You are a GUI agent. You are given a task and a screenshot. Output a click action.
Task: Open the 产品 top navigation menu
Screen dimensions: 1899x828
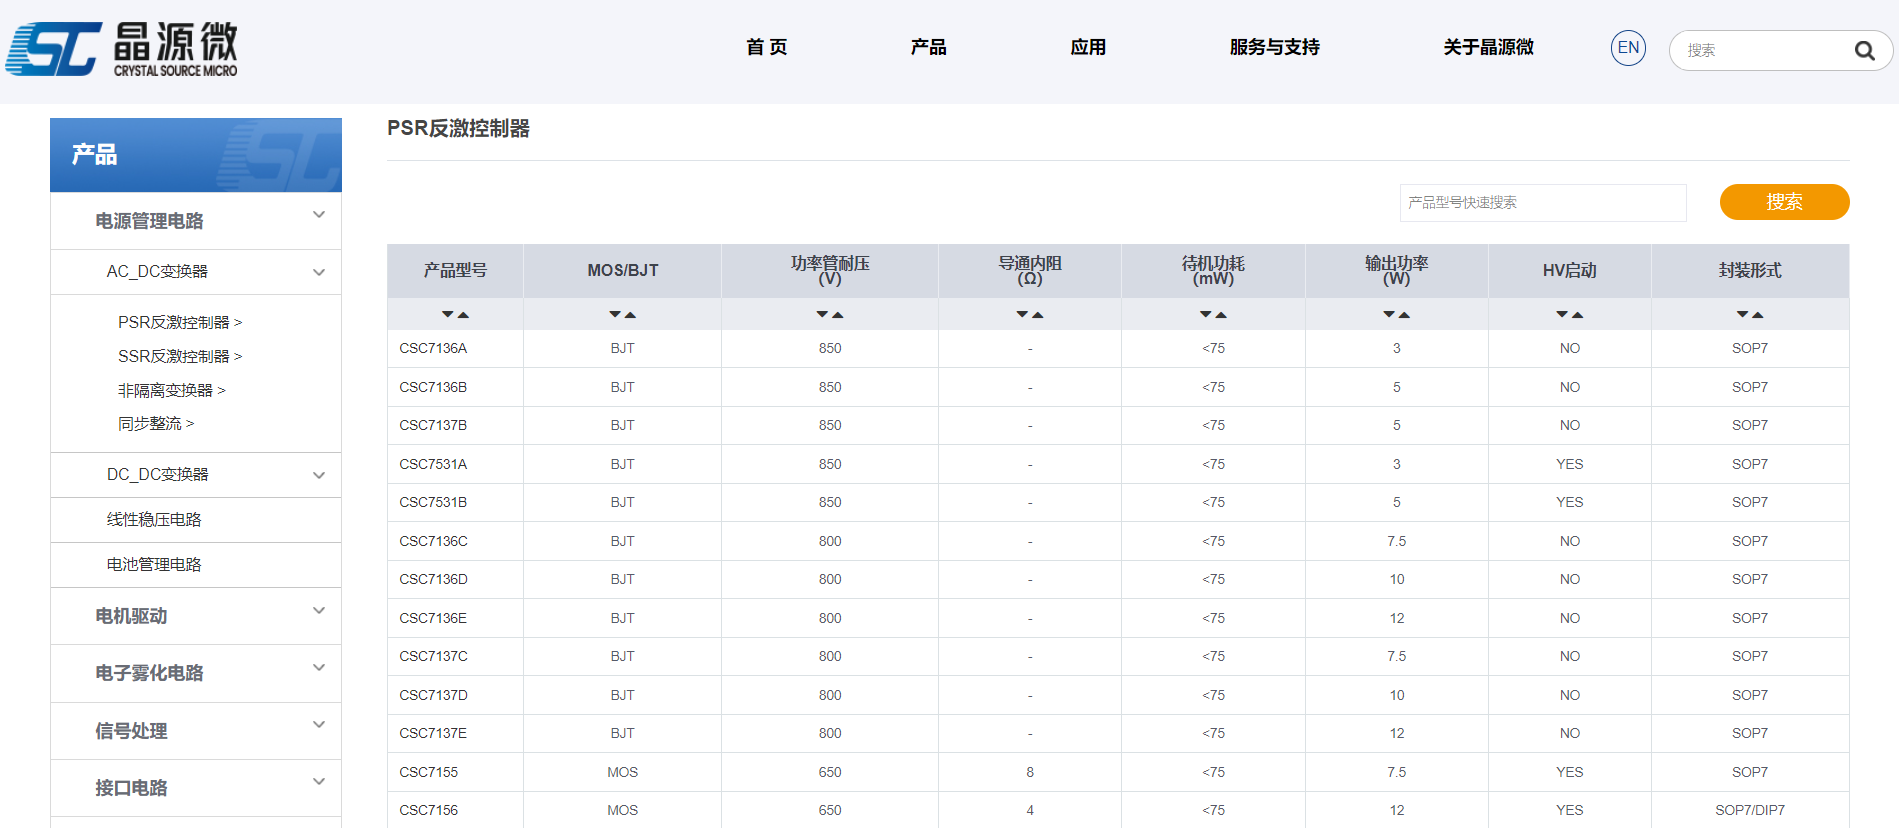tap(928, 48)
